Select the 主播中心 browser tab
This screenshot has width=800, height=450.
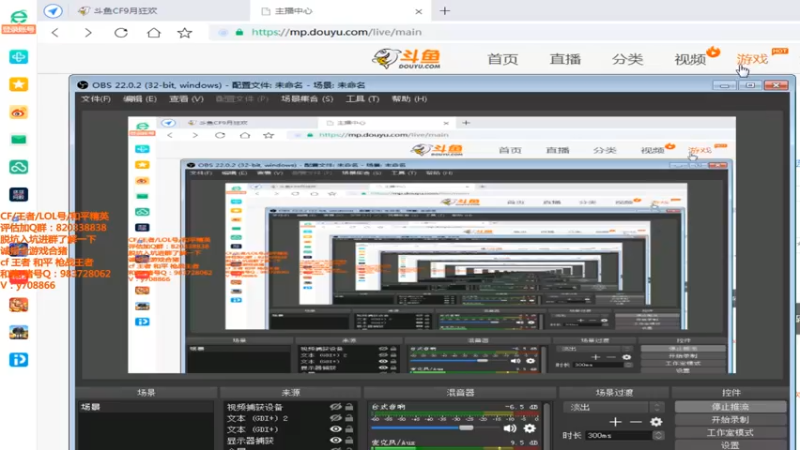pos(339,11)
